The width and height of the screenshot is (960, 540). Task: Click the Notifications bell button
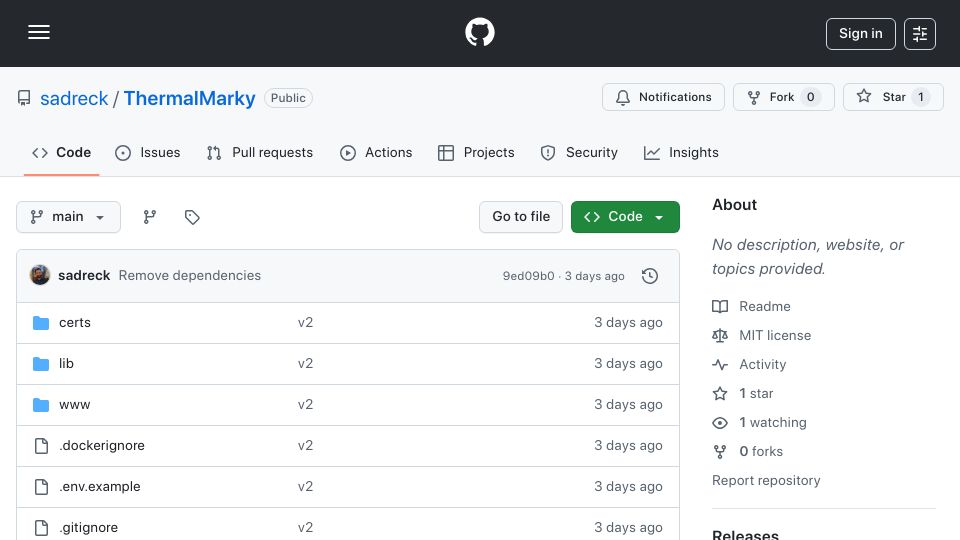(663, 97)
